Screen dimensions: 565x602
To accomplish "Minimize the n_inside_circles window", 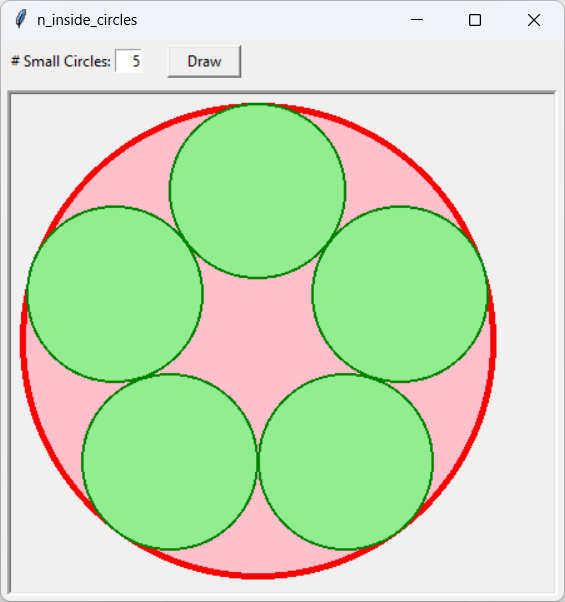I will [x=417, y=20].
